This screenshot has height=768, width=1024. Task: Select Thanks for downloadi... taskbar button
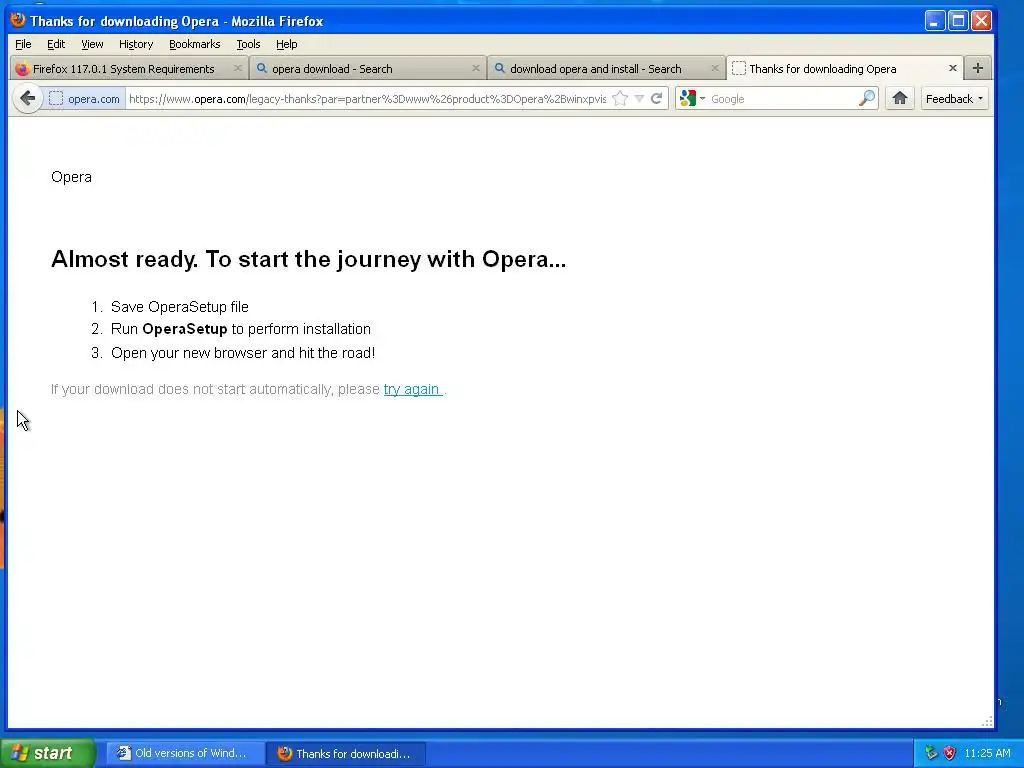(346, 753)
